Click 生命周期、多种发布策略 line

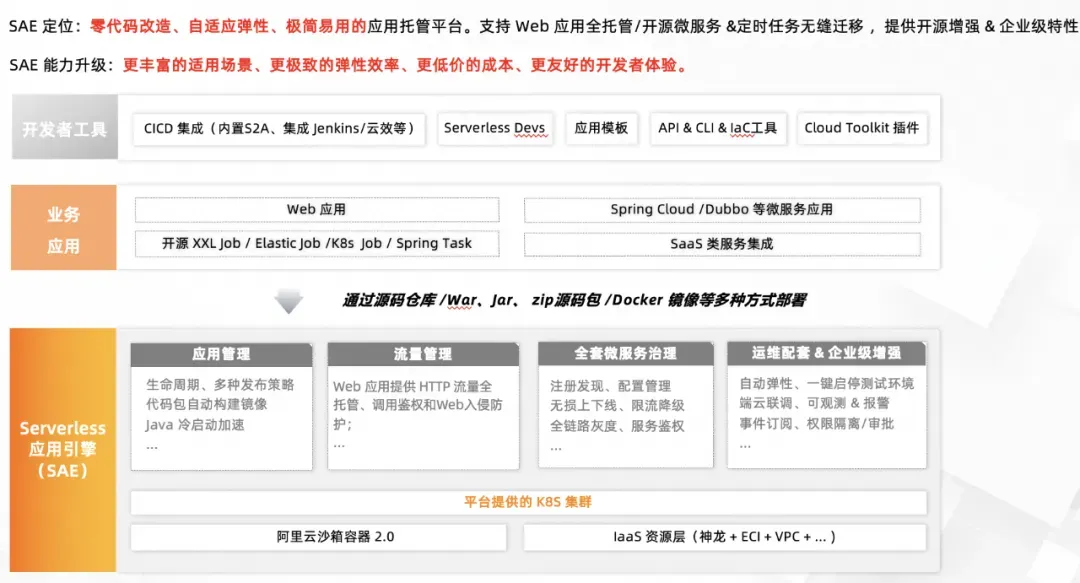coord(220,385)
